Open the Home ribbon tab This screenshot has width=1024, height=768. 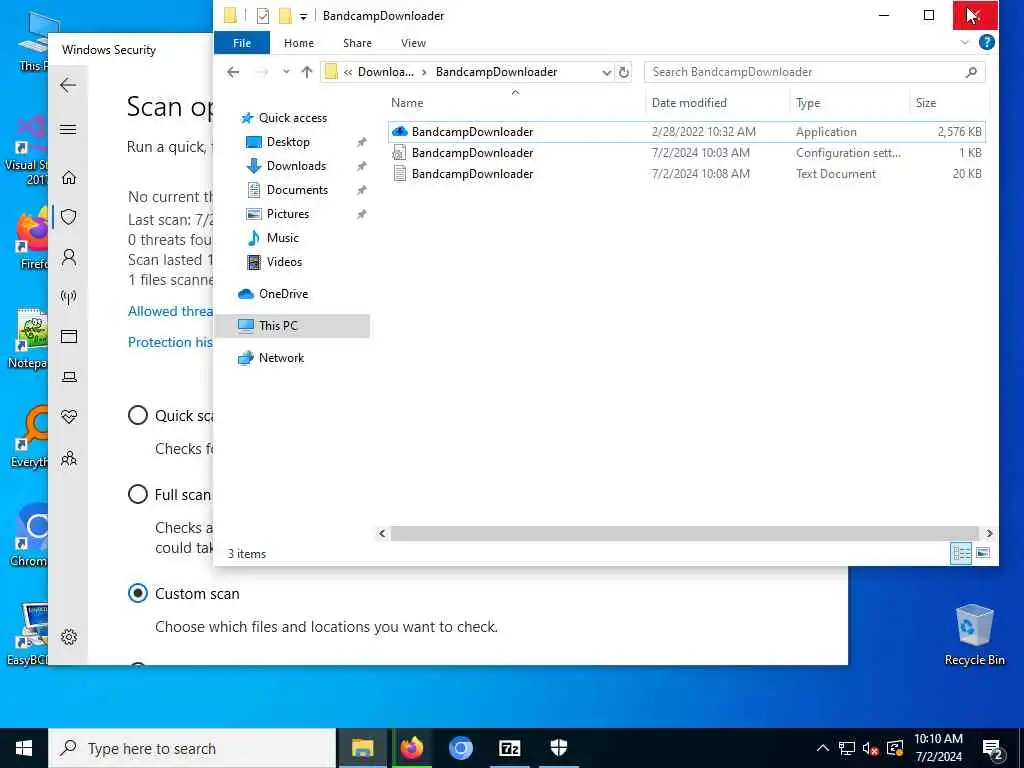point(299,43)
